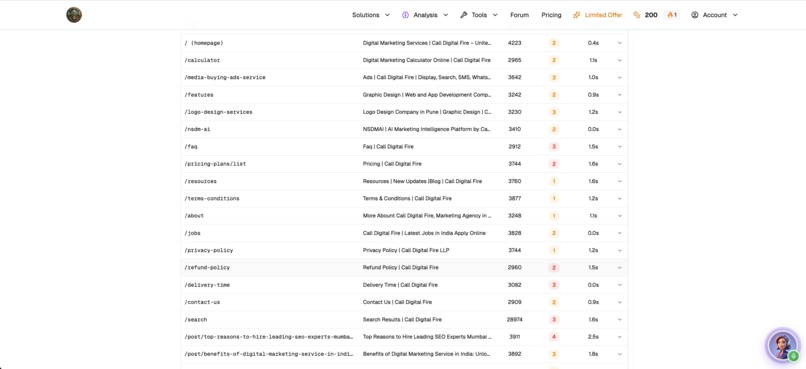
Task: Click the /nsdm-ai path
Action: click(197, 130)
